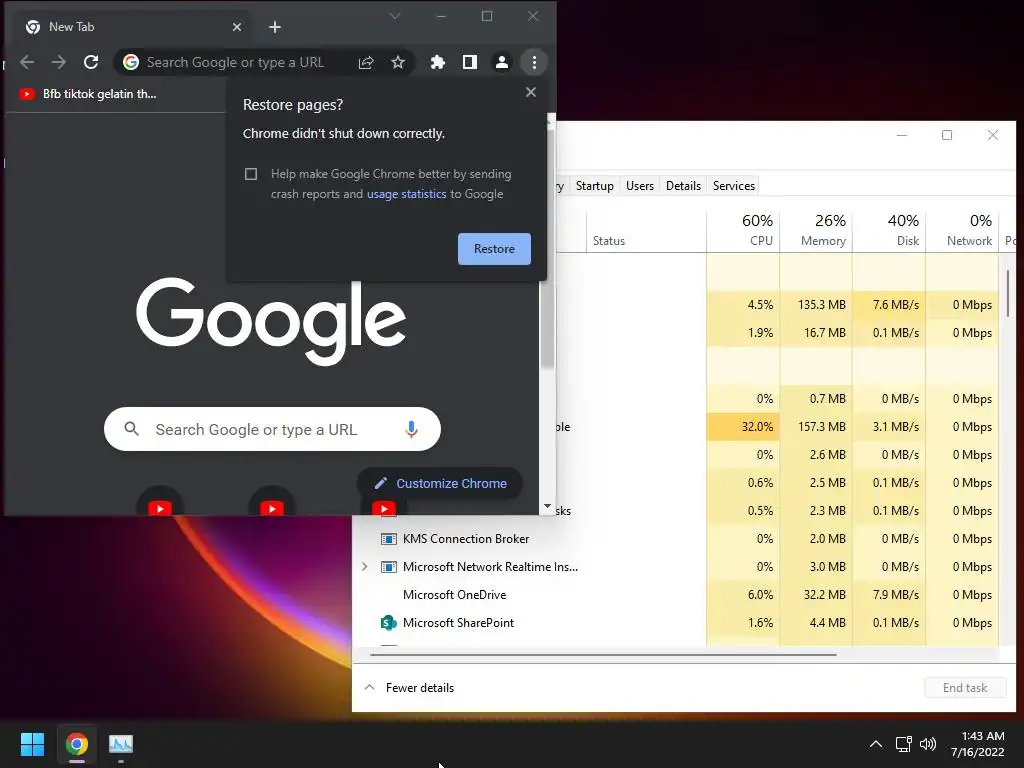Sort by Disk column header

pos(889,231)
